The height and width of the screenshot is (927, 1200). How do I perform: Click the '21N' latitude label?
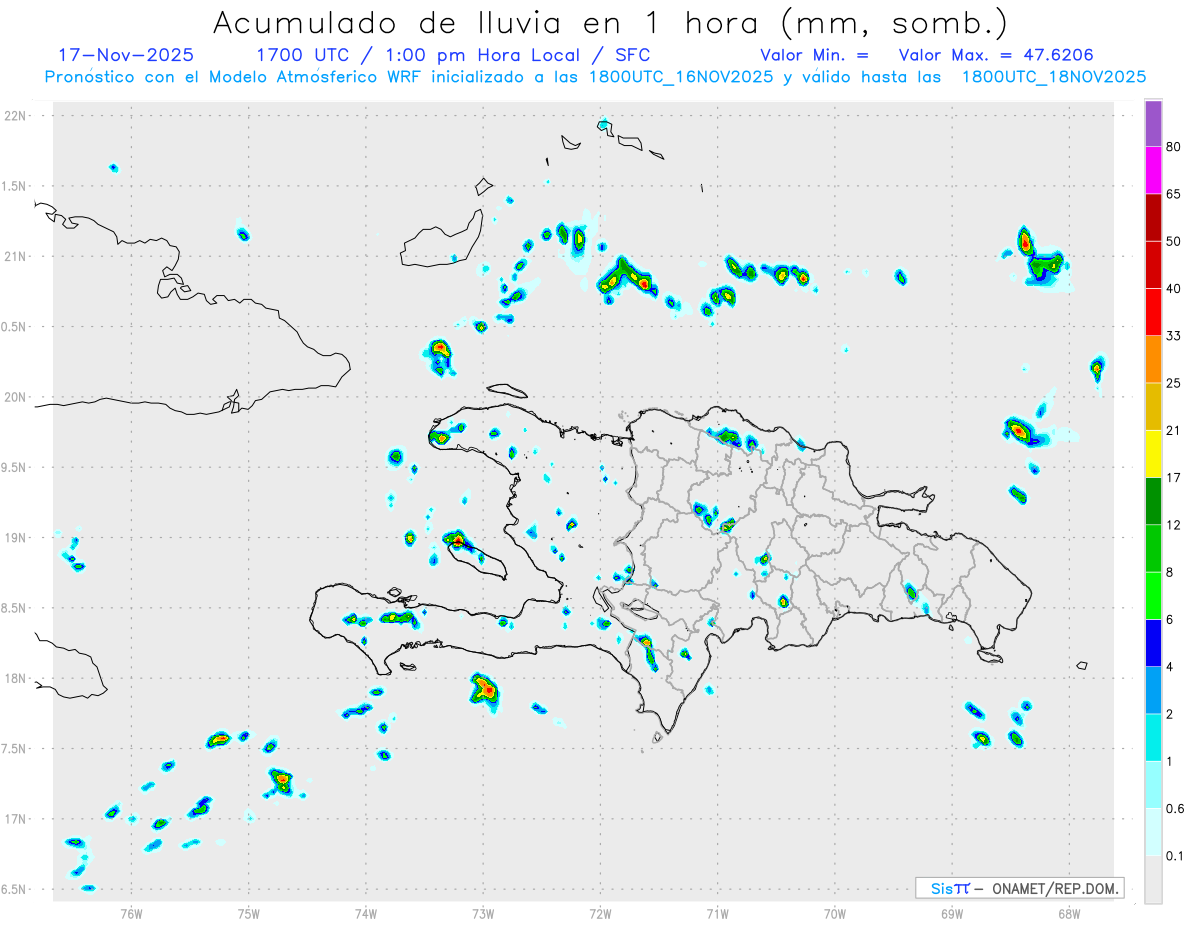15,256
